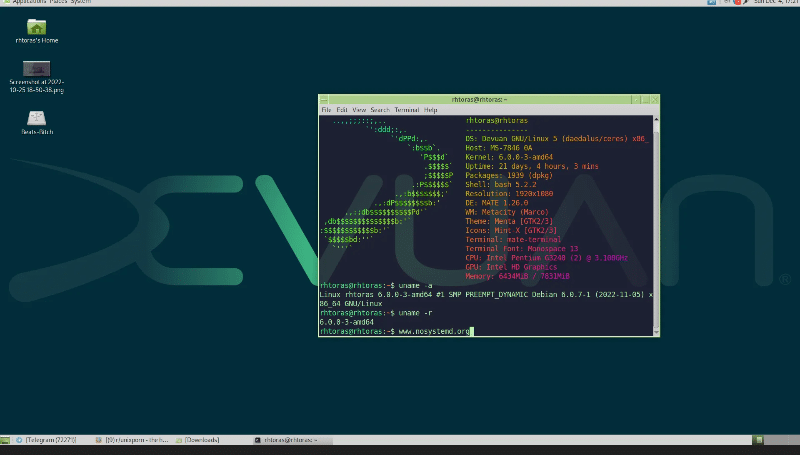Click the terminal window menu icon in title bar
Screen dimensions: 800x455
(324, 99)
